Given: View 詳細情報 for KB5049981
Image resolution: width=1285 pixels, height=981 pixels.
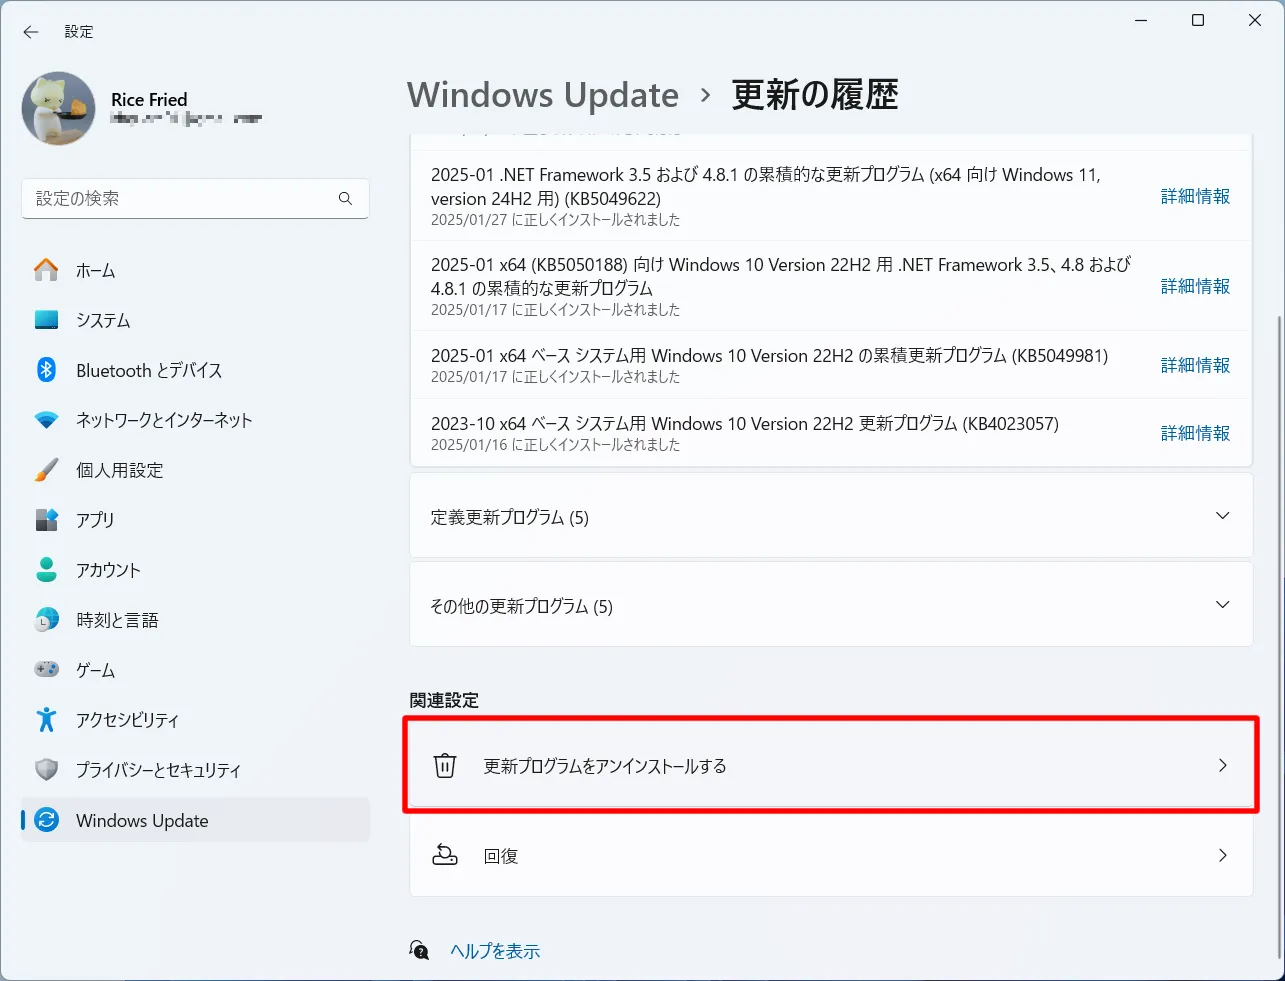Looking at the screenshot, I should coord(1195,366).
